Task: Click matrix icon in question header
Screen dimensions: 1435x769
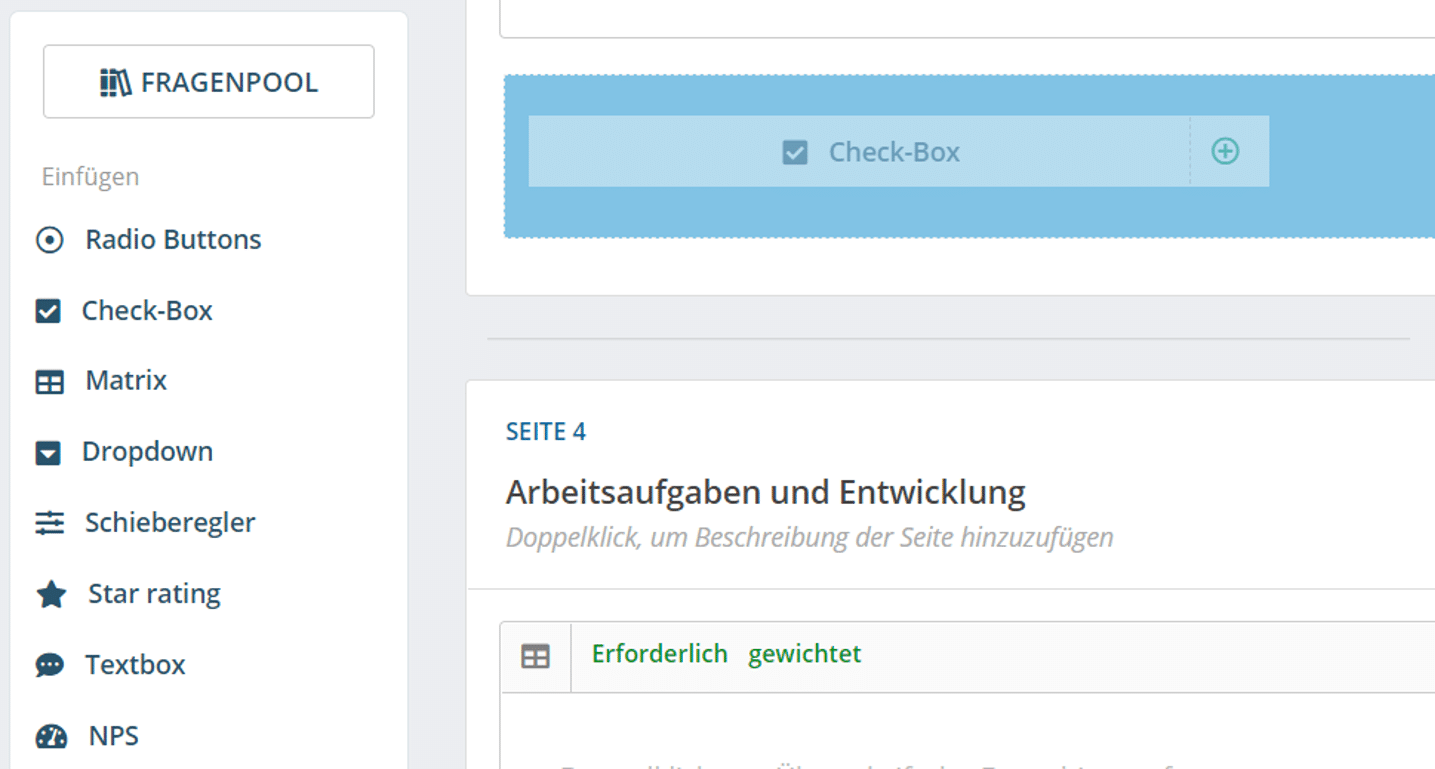Action: coord(536,657)
